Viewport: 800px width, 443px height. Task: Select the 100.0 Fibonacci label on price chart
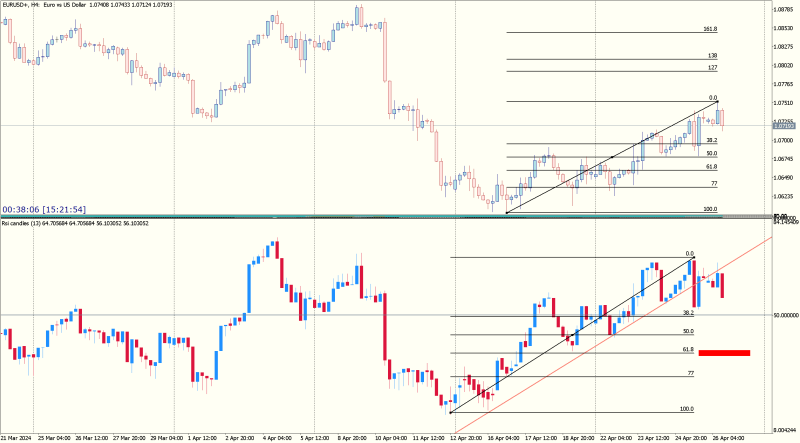coord(710,209)
